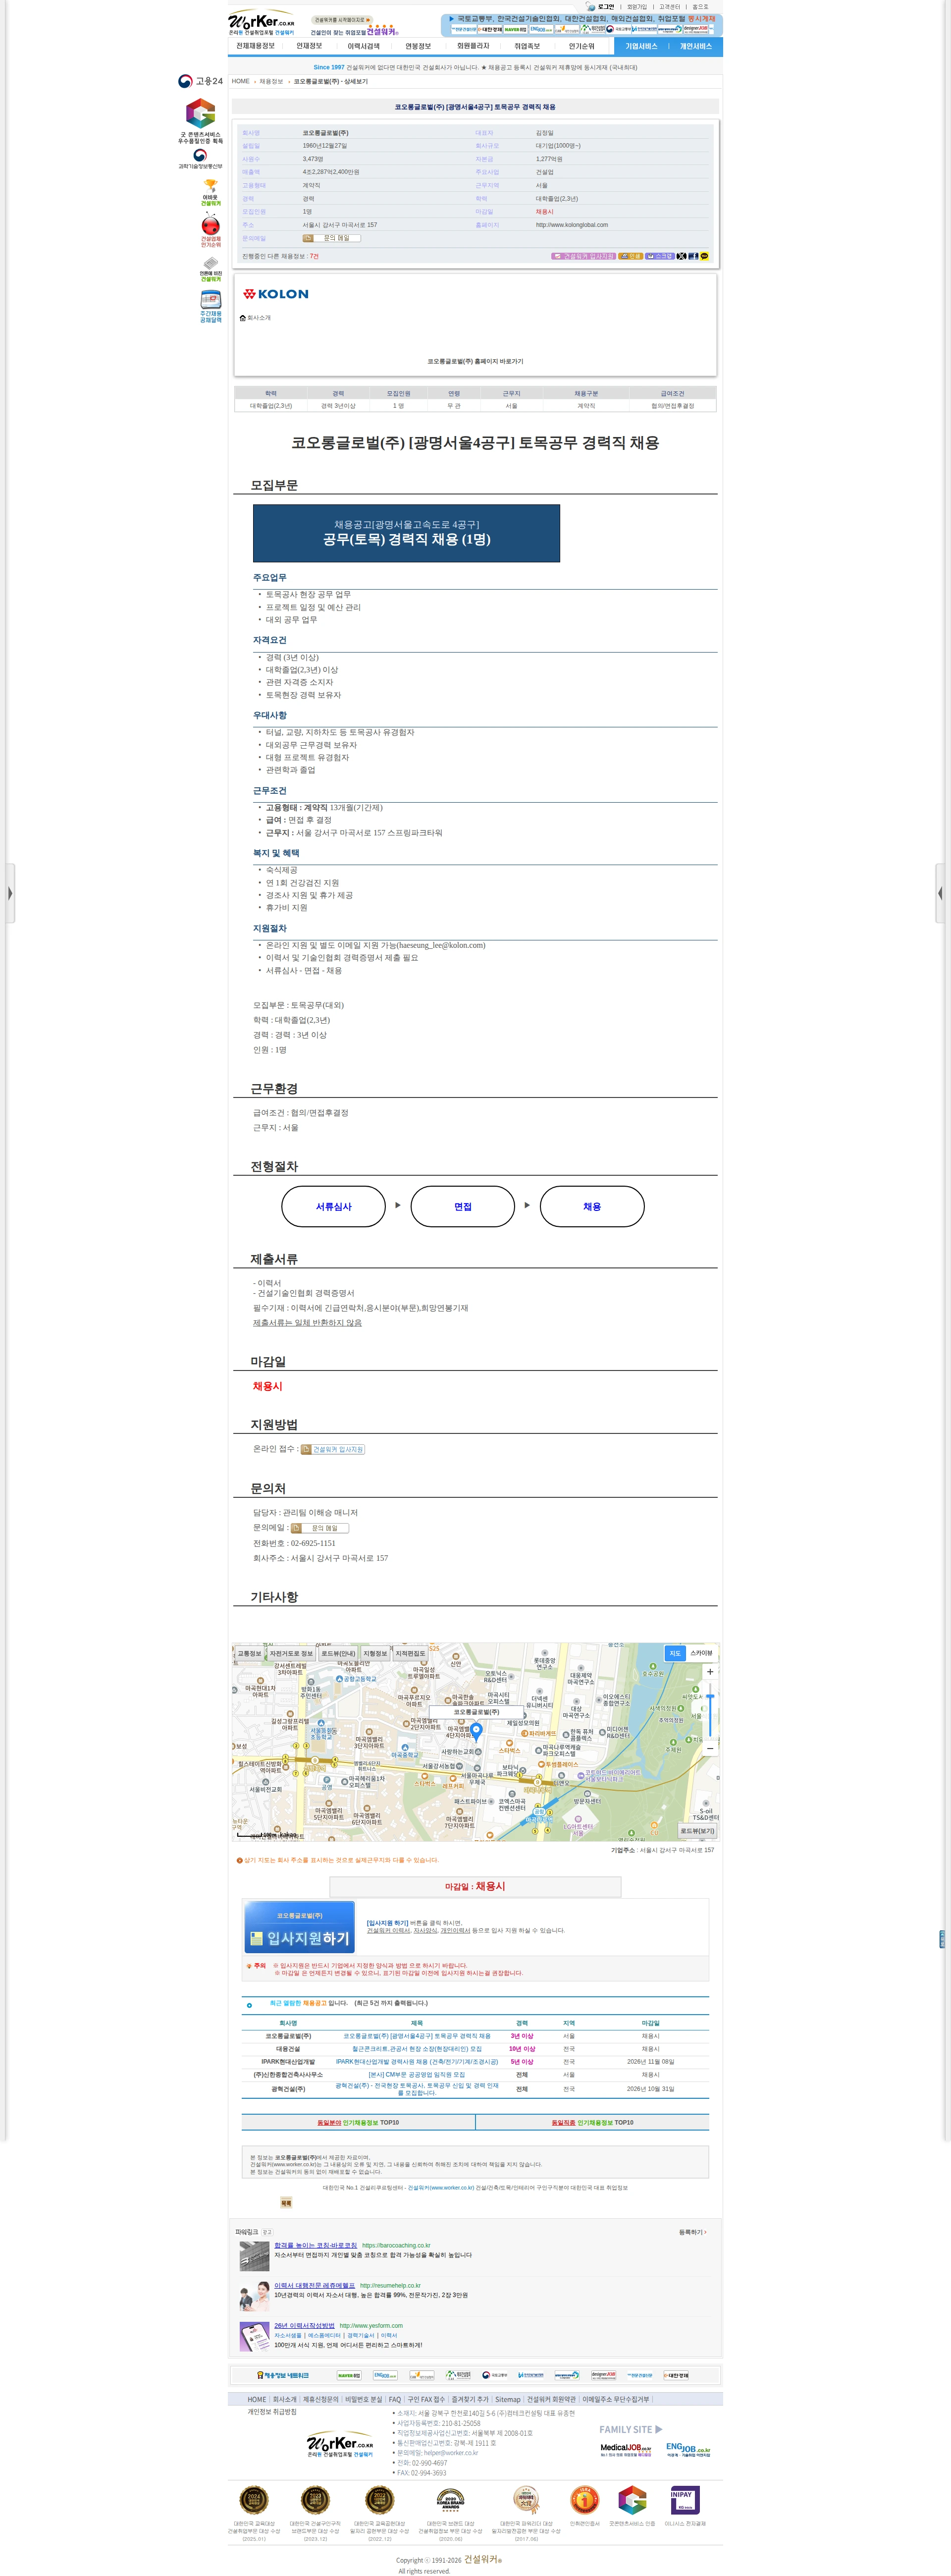
Task: Share this job on Facebook
Action: 694,256
